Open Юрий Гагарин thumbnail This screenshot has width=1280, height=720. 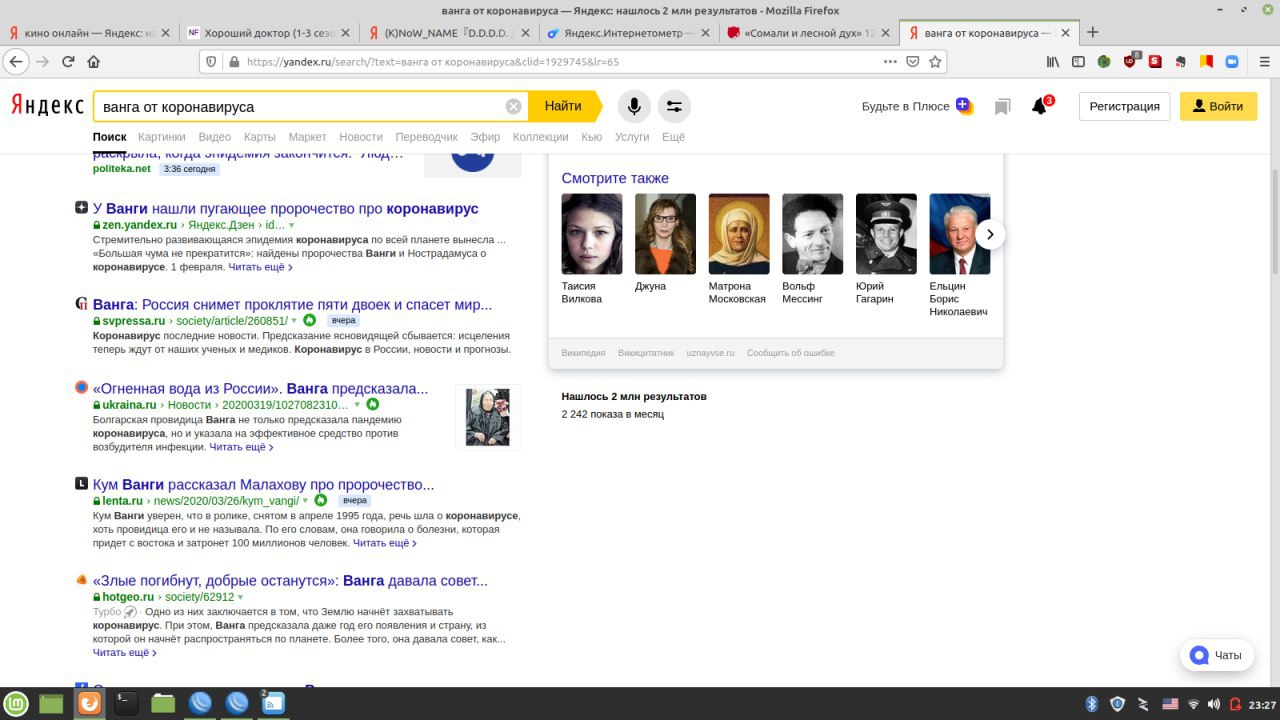(886, 234)
